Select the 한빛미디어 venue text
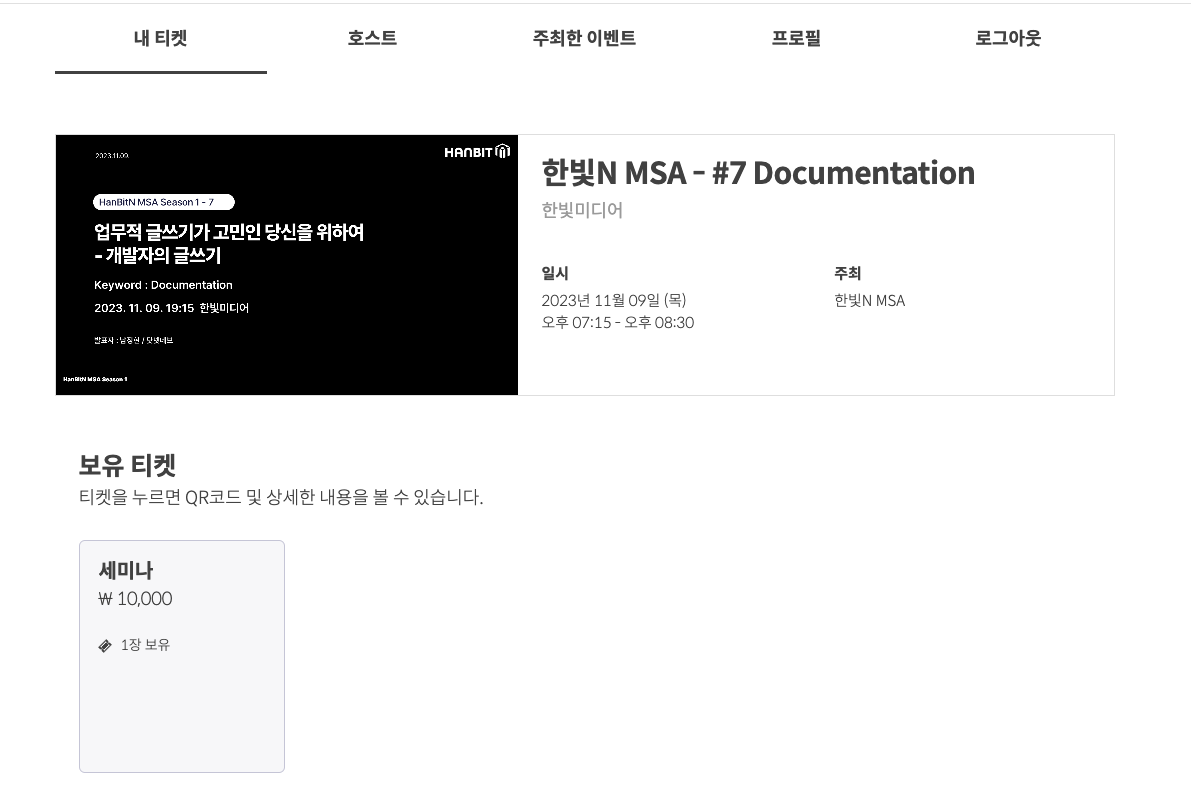 (x=582, y=210)
